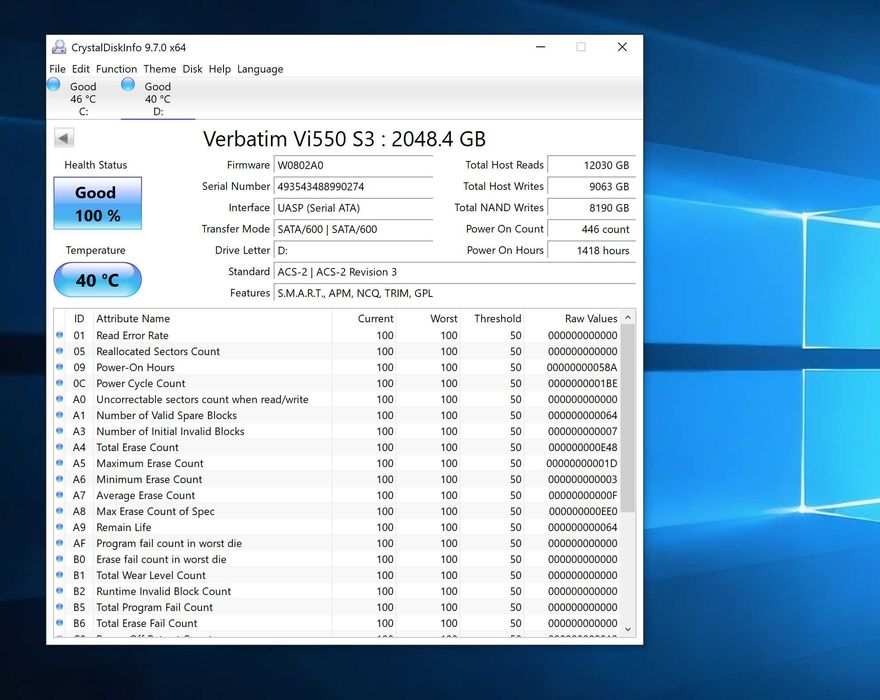Select the D: drive status orb
Image resolution: width=880 pixels, height=700 pixels.
click(128, 84)
